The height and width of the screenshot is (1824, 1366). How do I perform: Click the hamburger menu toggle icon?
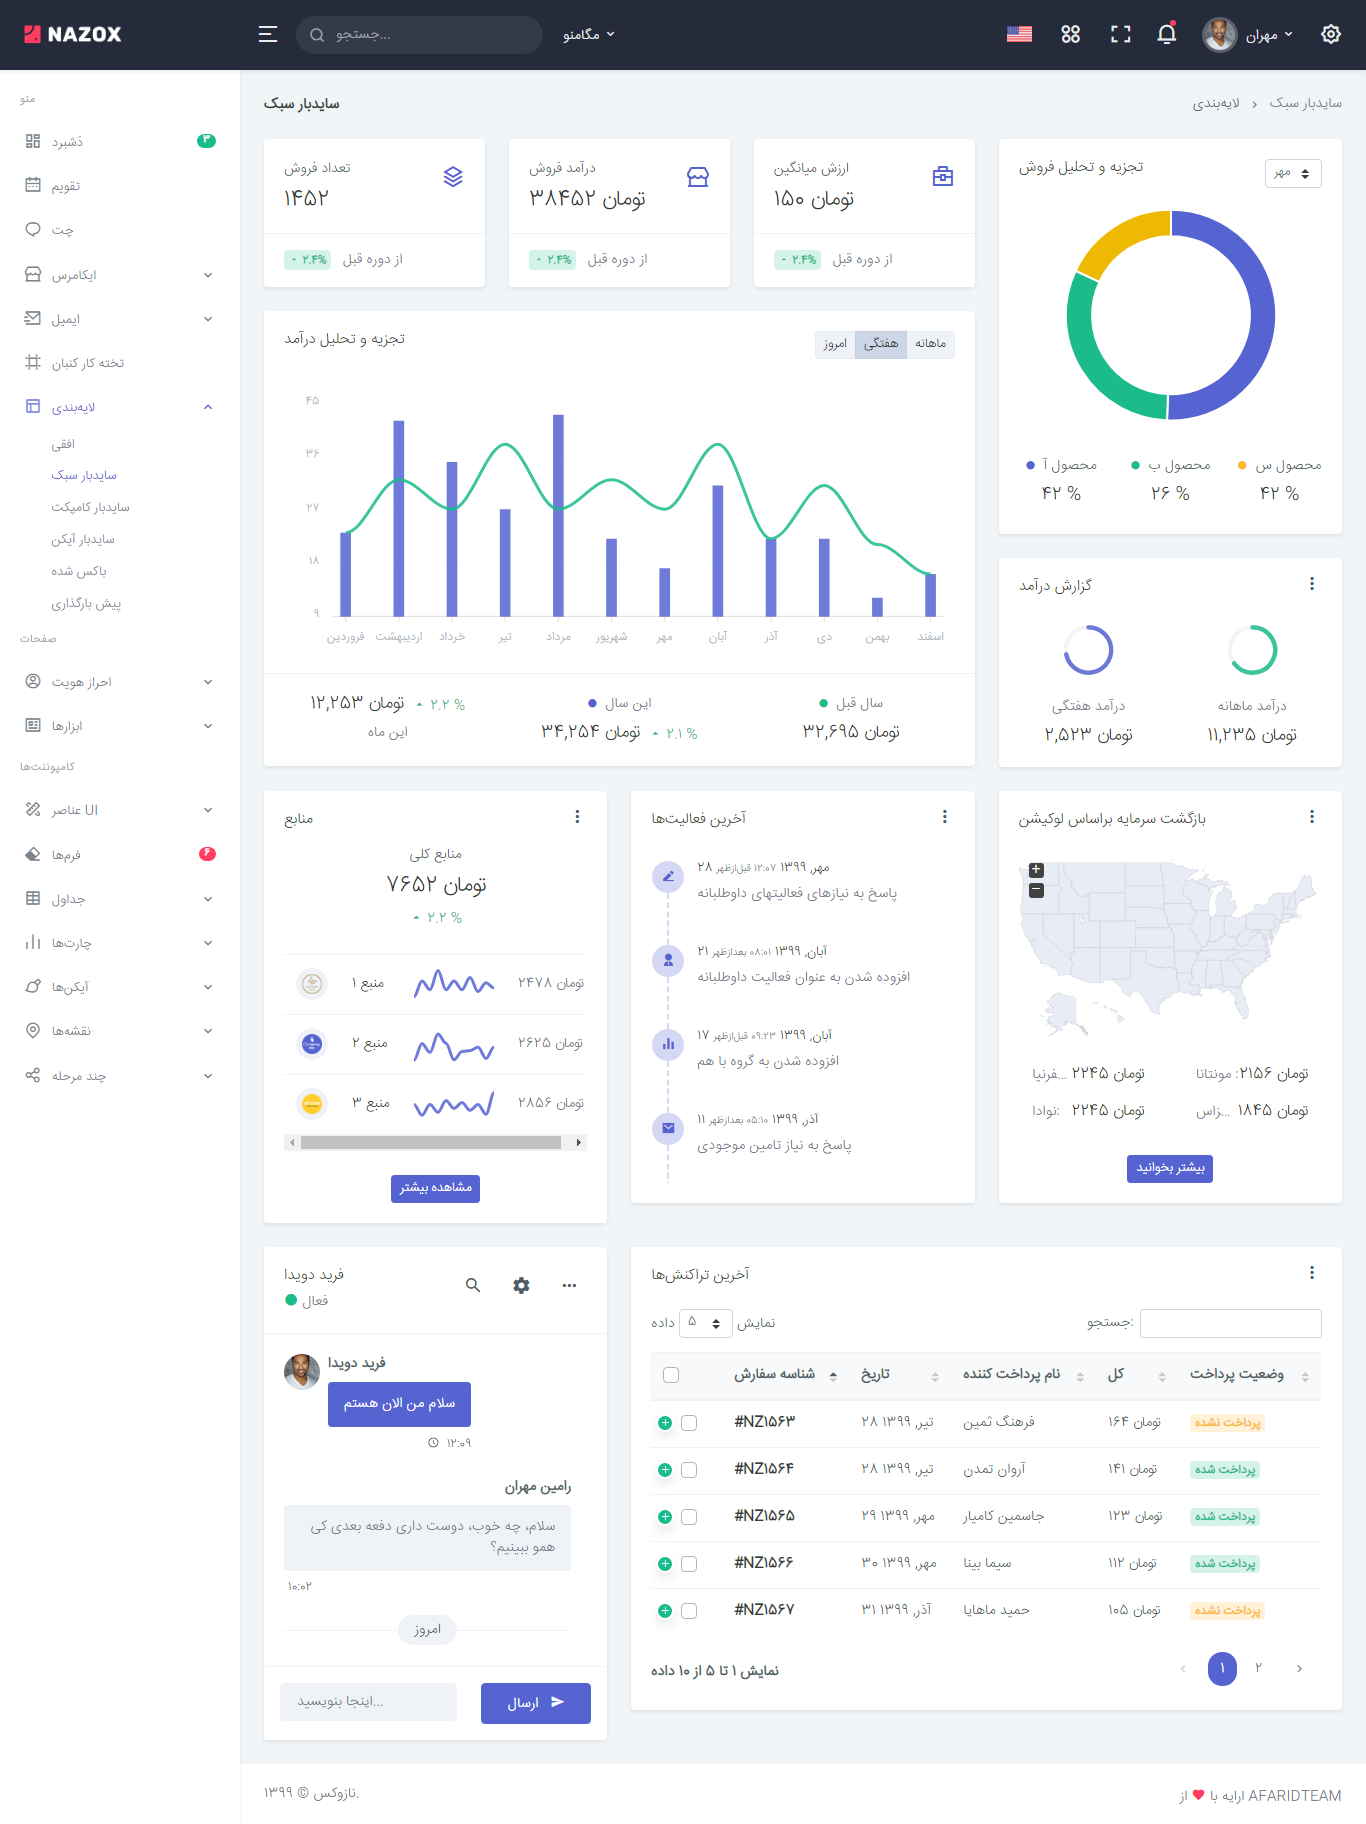pyautogui.click(x=267, y=35)
